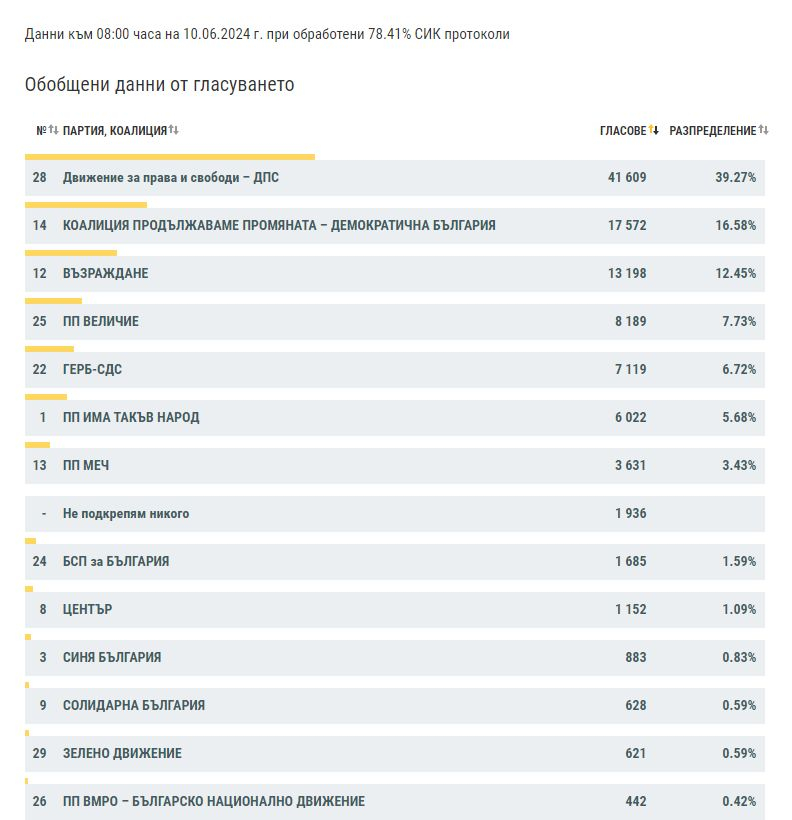Click the ГЕРБ-СДС party name
792x820 pixels.
coord(92,369)
